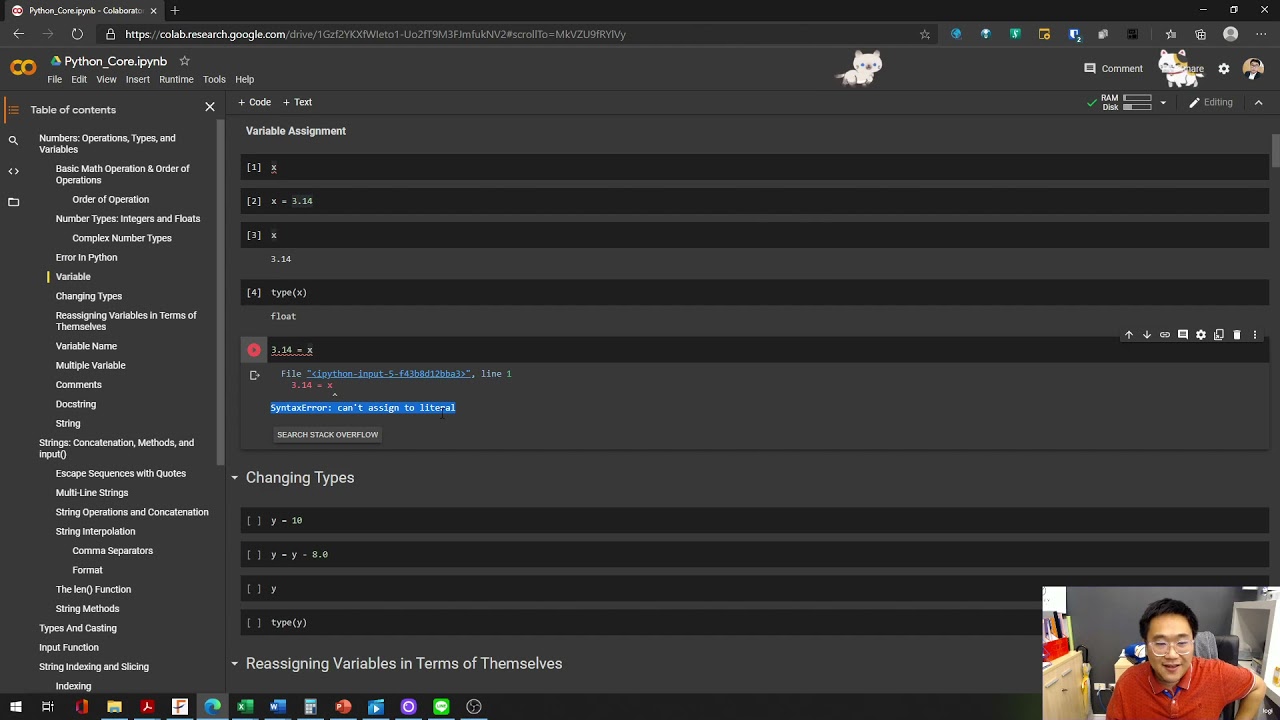Image resolution: width=1280 pixels, height=720 pixels.
Task: Collapse the Colab header with chevron
Action: point(1258,102)
